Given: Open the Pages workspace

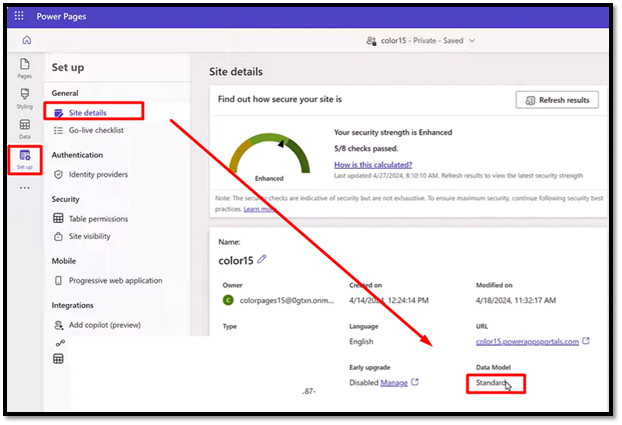Looking at the screenshot, I should tap(25, 68).
